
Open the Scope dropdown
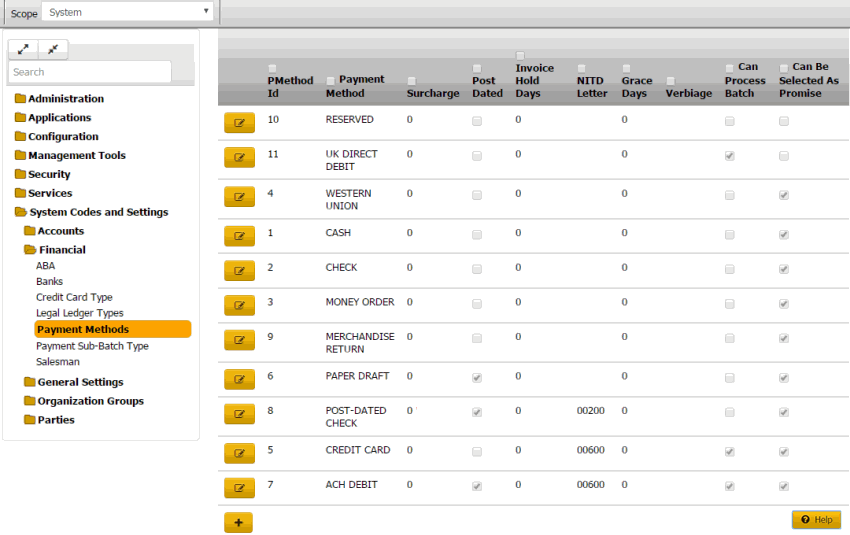[x=128, y=12]
